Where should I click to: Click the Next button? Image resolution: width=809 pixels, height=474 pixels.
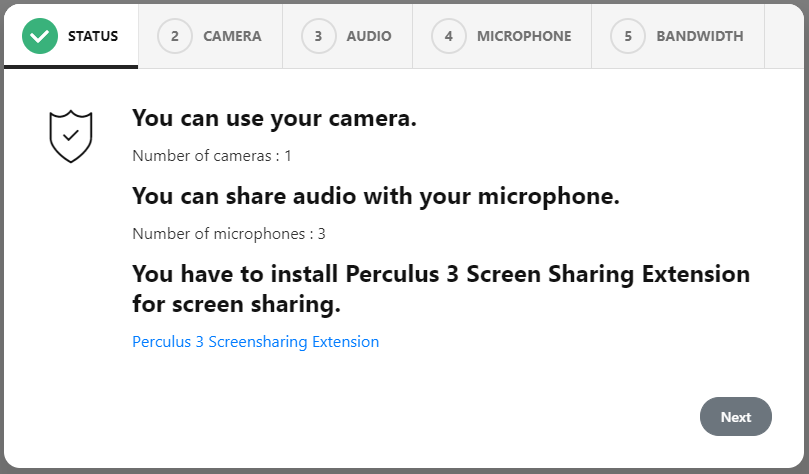[x=736, y=417]
